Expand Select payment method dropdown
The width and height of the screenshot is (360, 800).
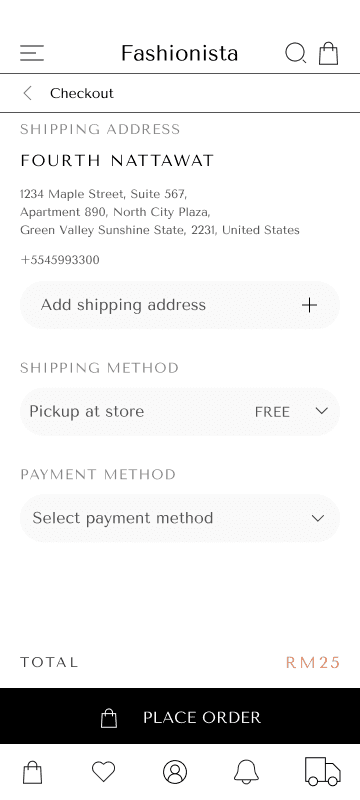point(180,518)
